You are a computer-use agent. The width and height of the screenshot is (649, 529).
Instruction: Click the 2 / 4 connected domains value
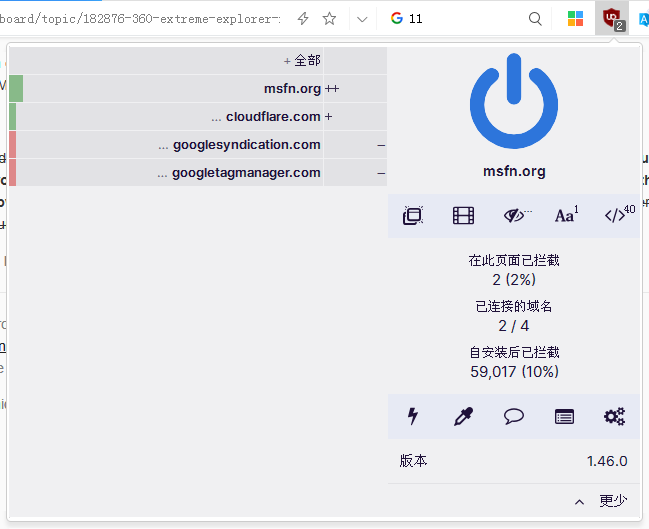(514, 326)
